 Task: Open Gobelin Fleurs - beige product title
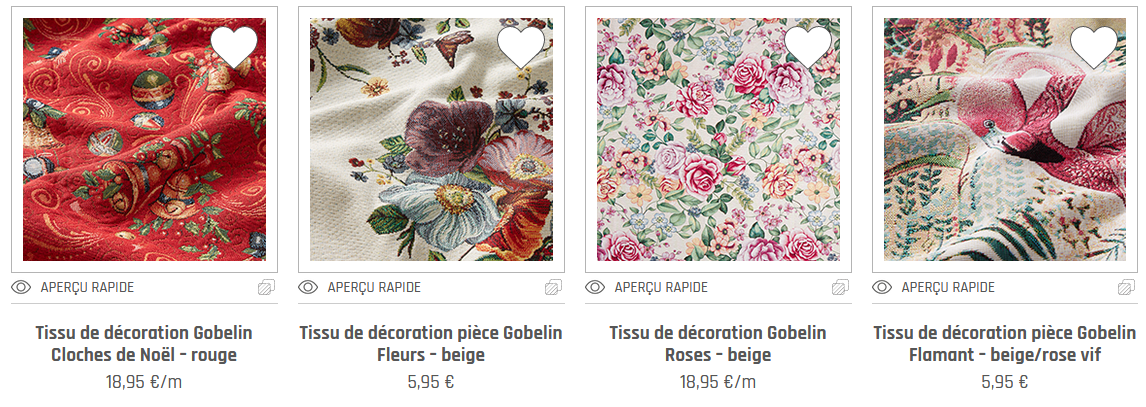coord(431,343)
